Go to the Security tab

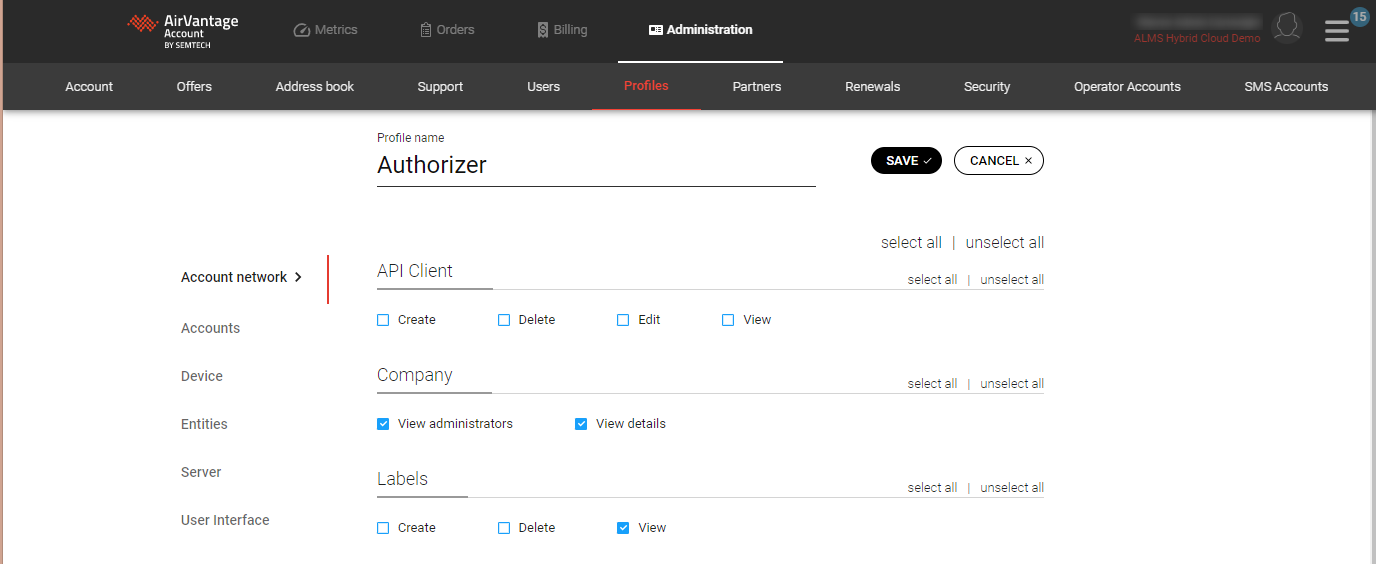[x=987, y=87]
